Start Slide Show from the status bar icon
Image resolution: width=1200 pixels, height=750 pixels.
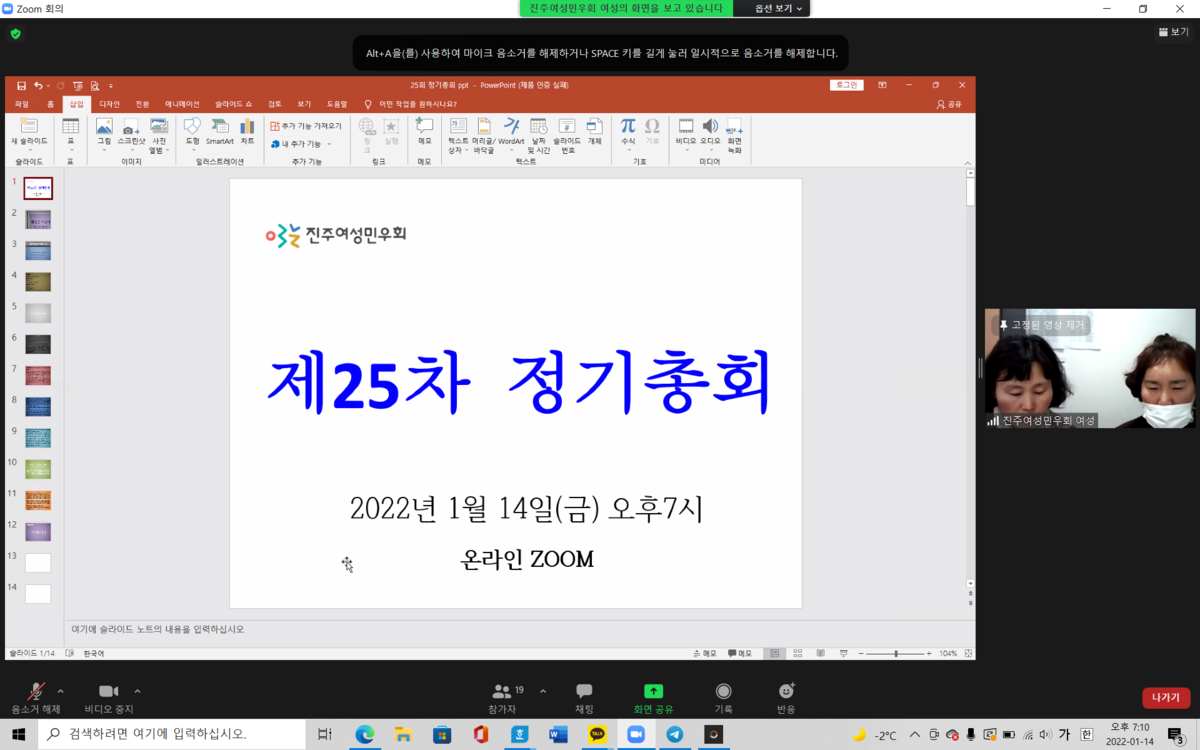(x=843, y=653)
